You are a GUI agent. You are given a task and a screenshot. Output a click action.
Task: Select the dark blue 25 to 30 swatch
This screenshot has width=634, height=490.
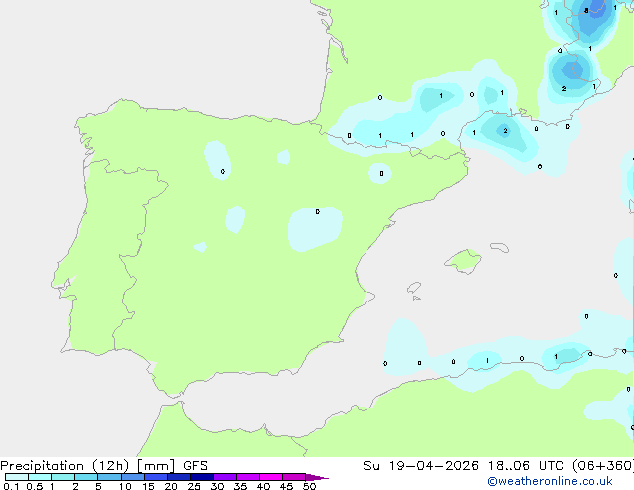coord(202,477)
